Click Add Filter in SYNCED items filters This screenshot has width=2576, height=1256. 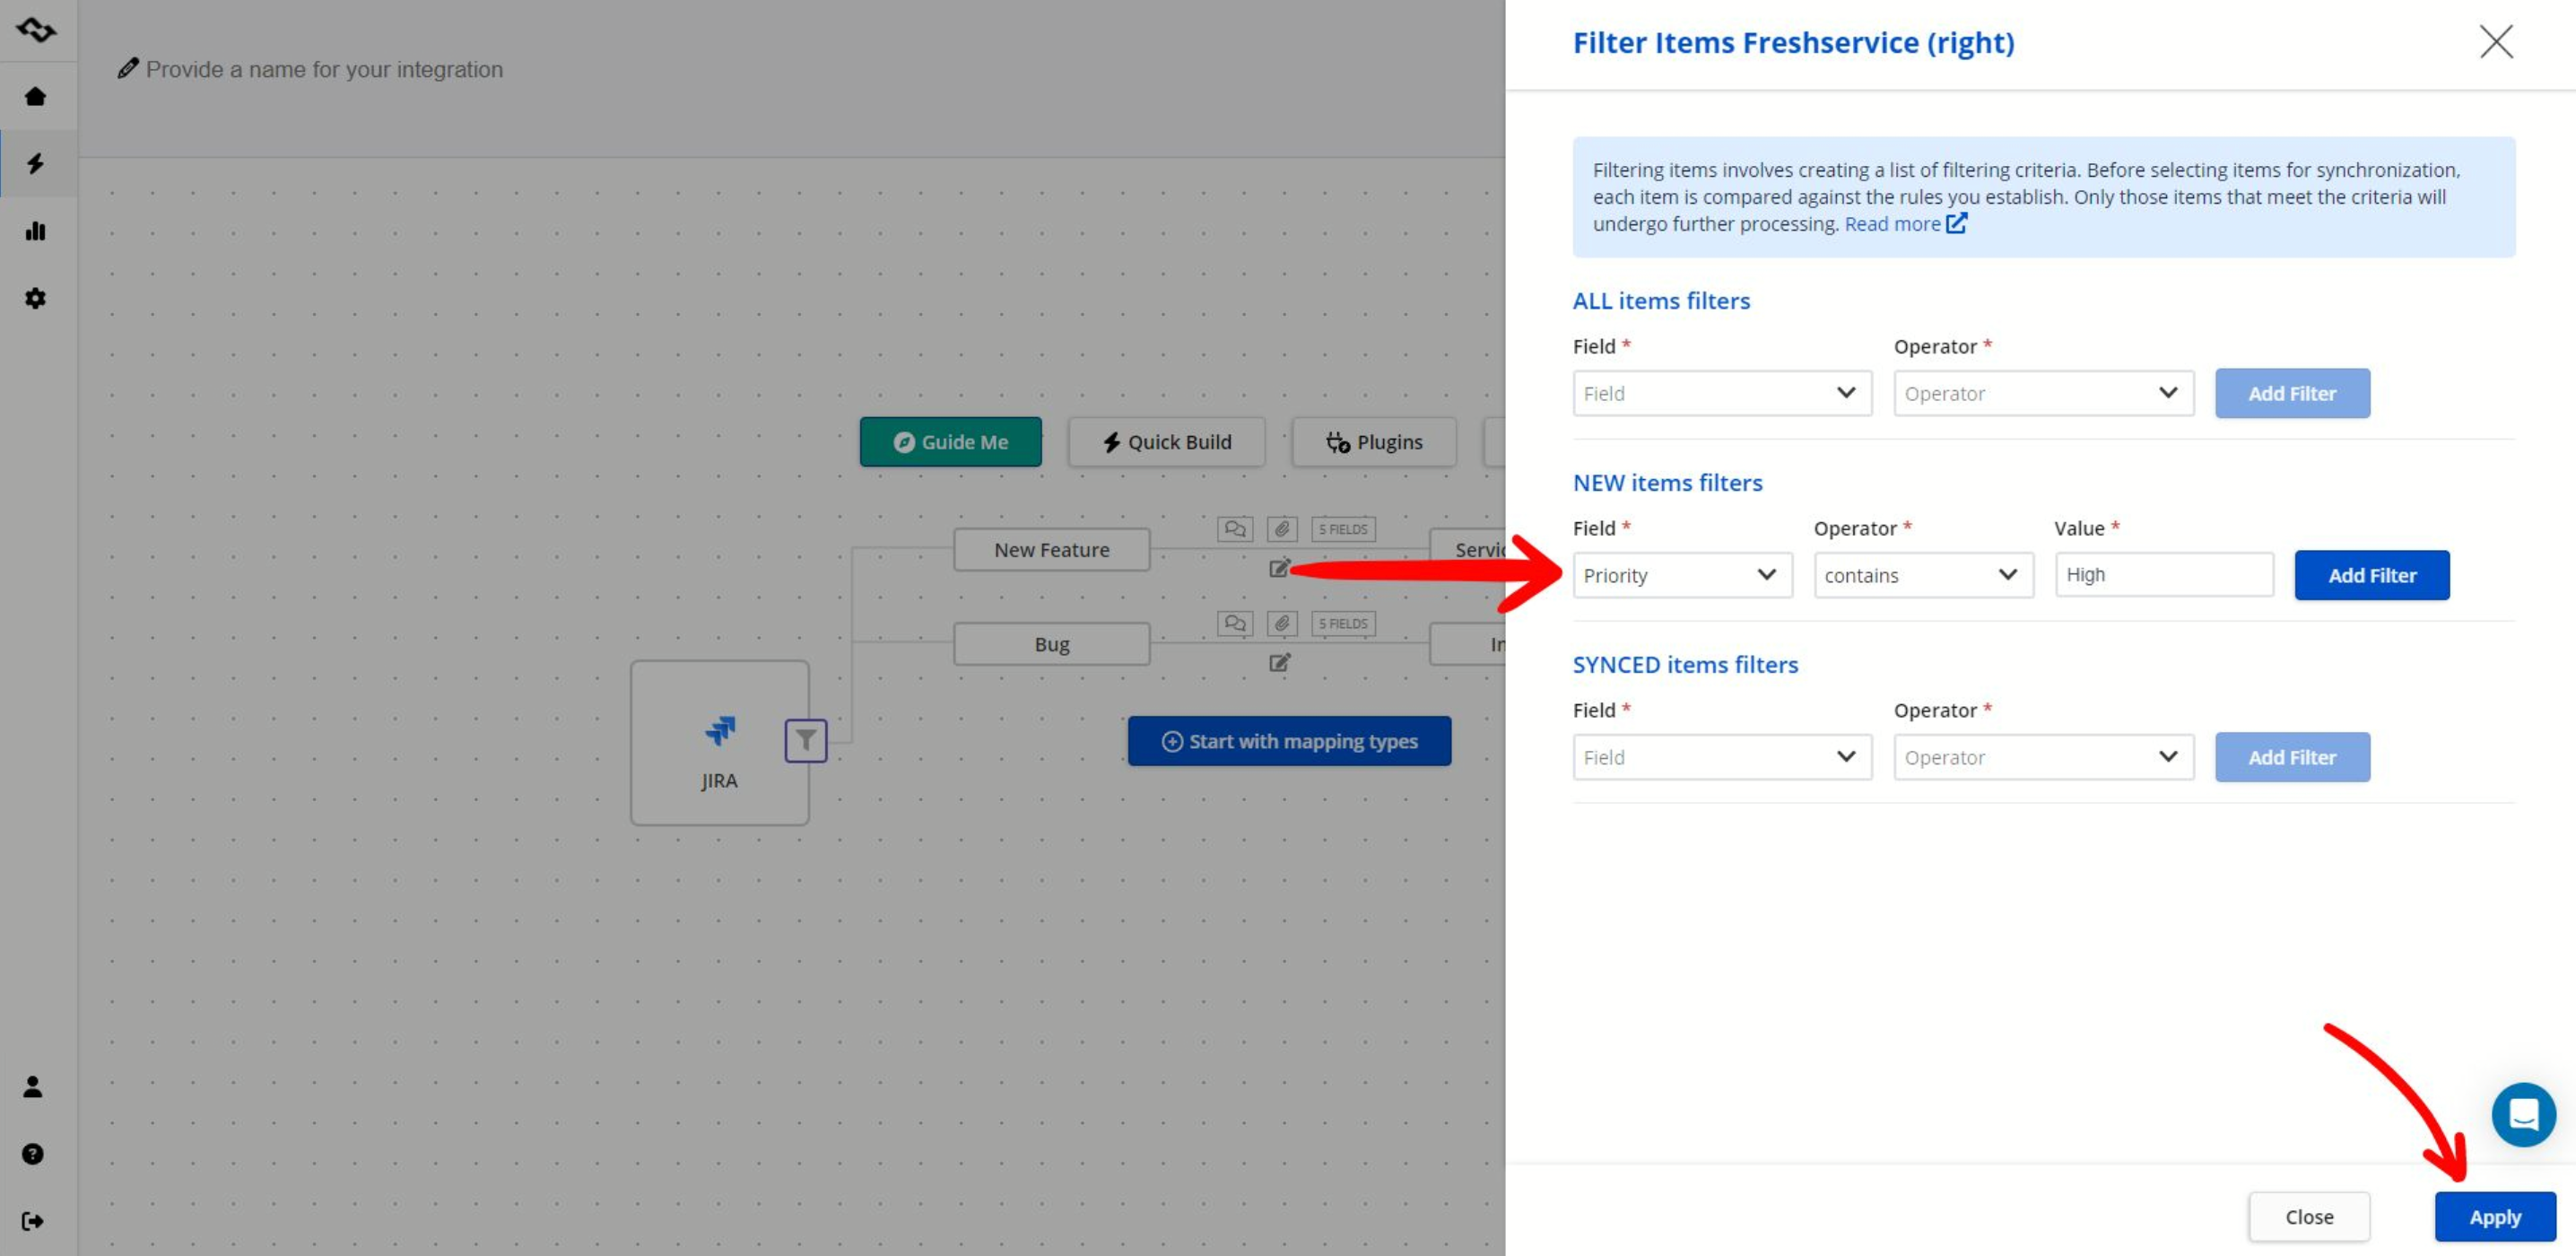2292,757
